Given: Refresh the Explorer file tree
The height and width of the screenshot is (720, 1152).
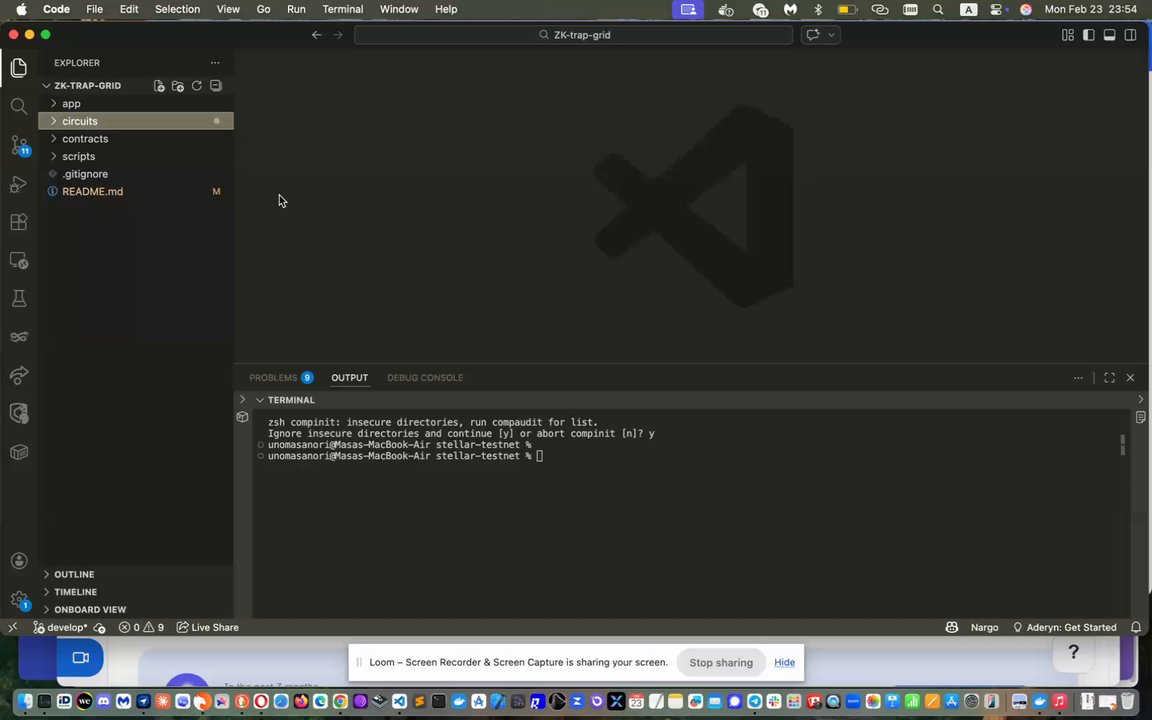Looking at the screenshot, I should coord(197,86).
